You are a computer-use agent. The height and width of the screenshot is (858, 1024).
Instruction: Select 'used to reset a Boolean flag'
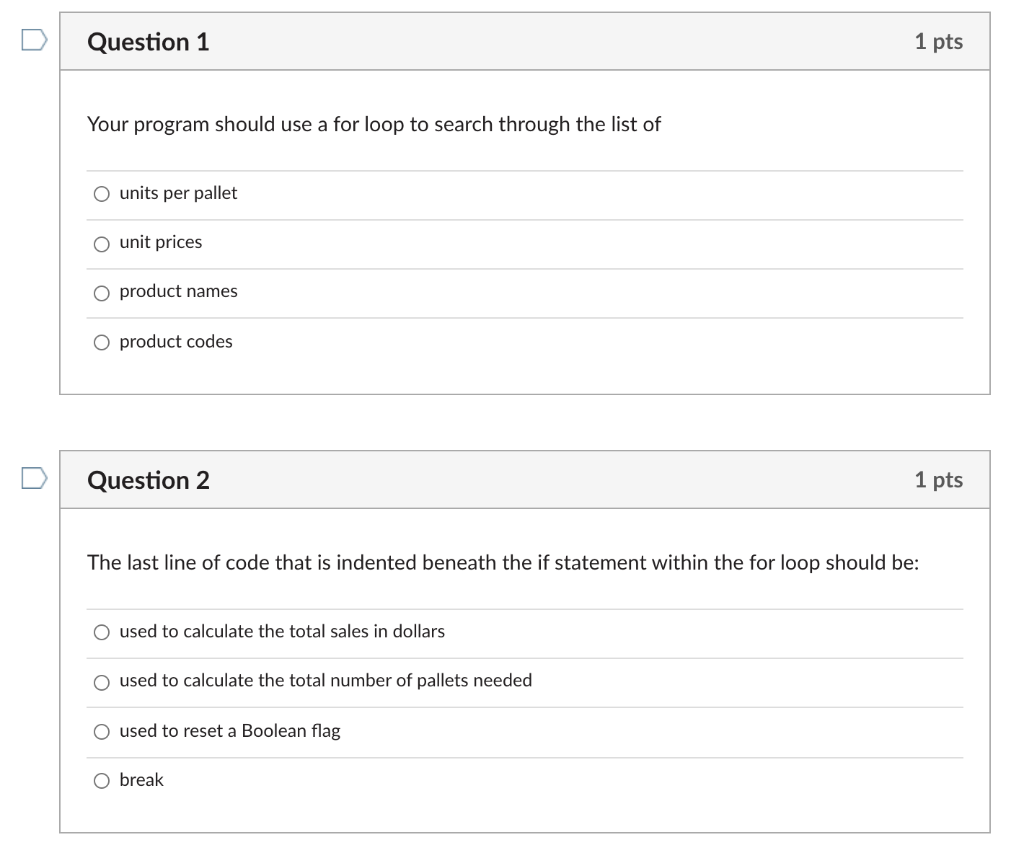pos(101,731)
